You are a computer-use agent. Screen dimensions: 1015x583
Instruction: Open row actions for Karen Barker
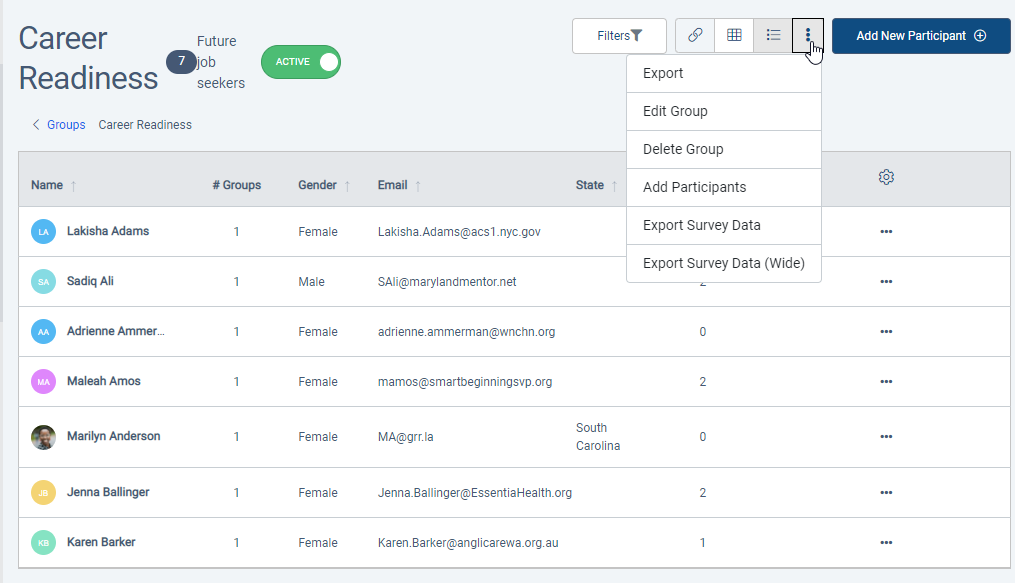tap(886, 542)
